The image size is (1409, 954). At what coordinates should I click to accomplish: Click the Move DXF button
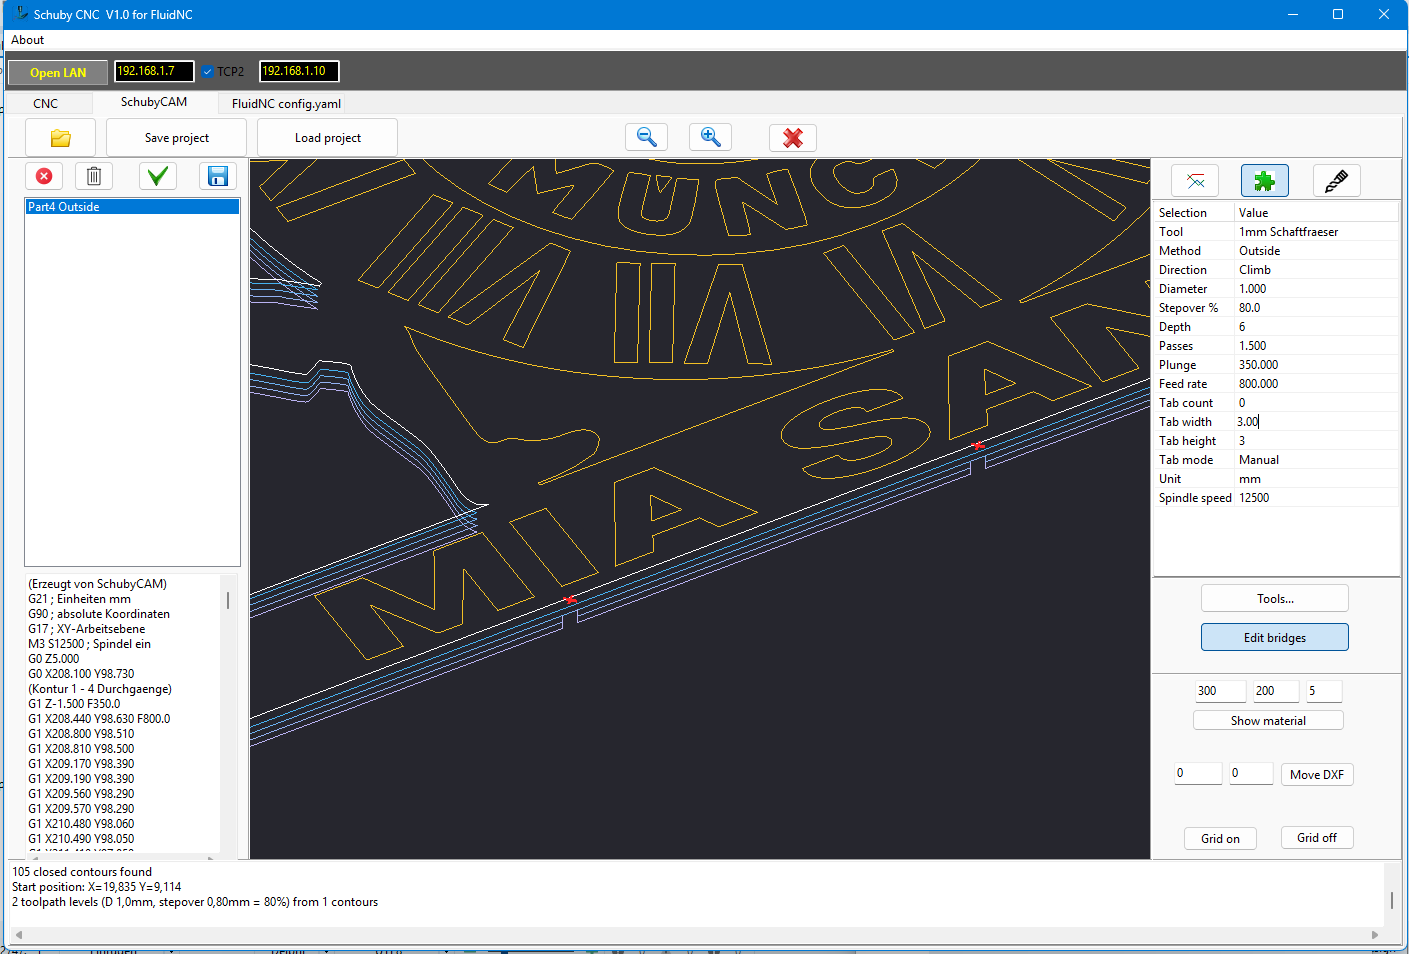(1317, 774)
